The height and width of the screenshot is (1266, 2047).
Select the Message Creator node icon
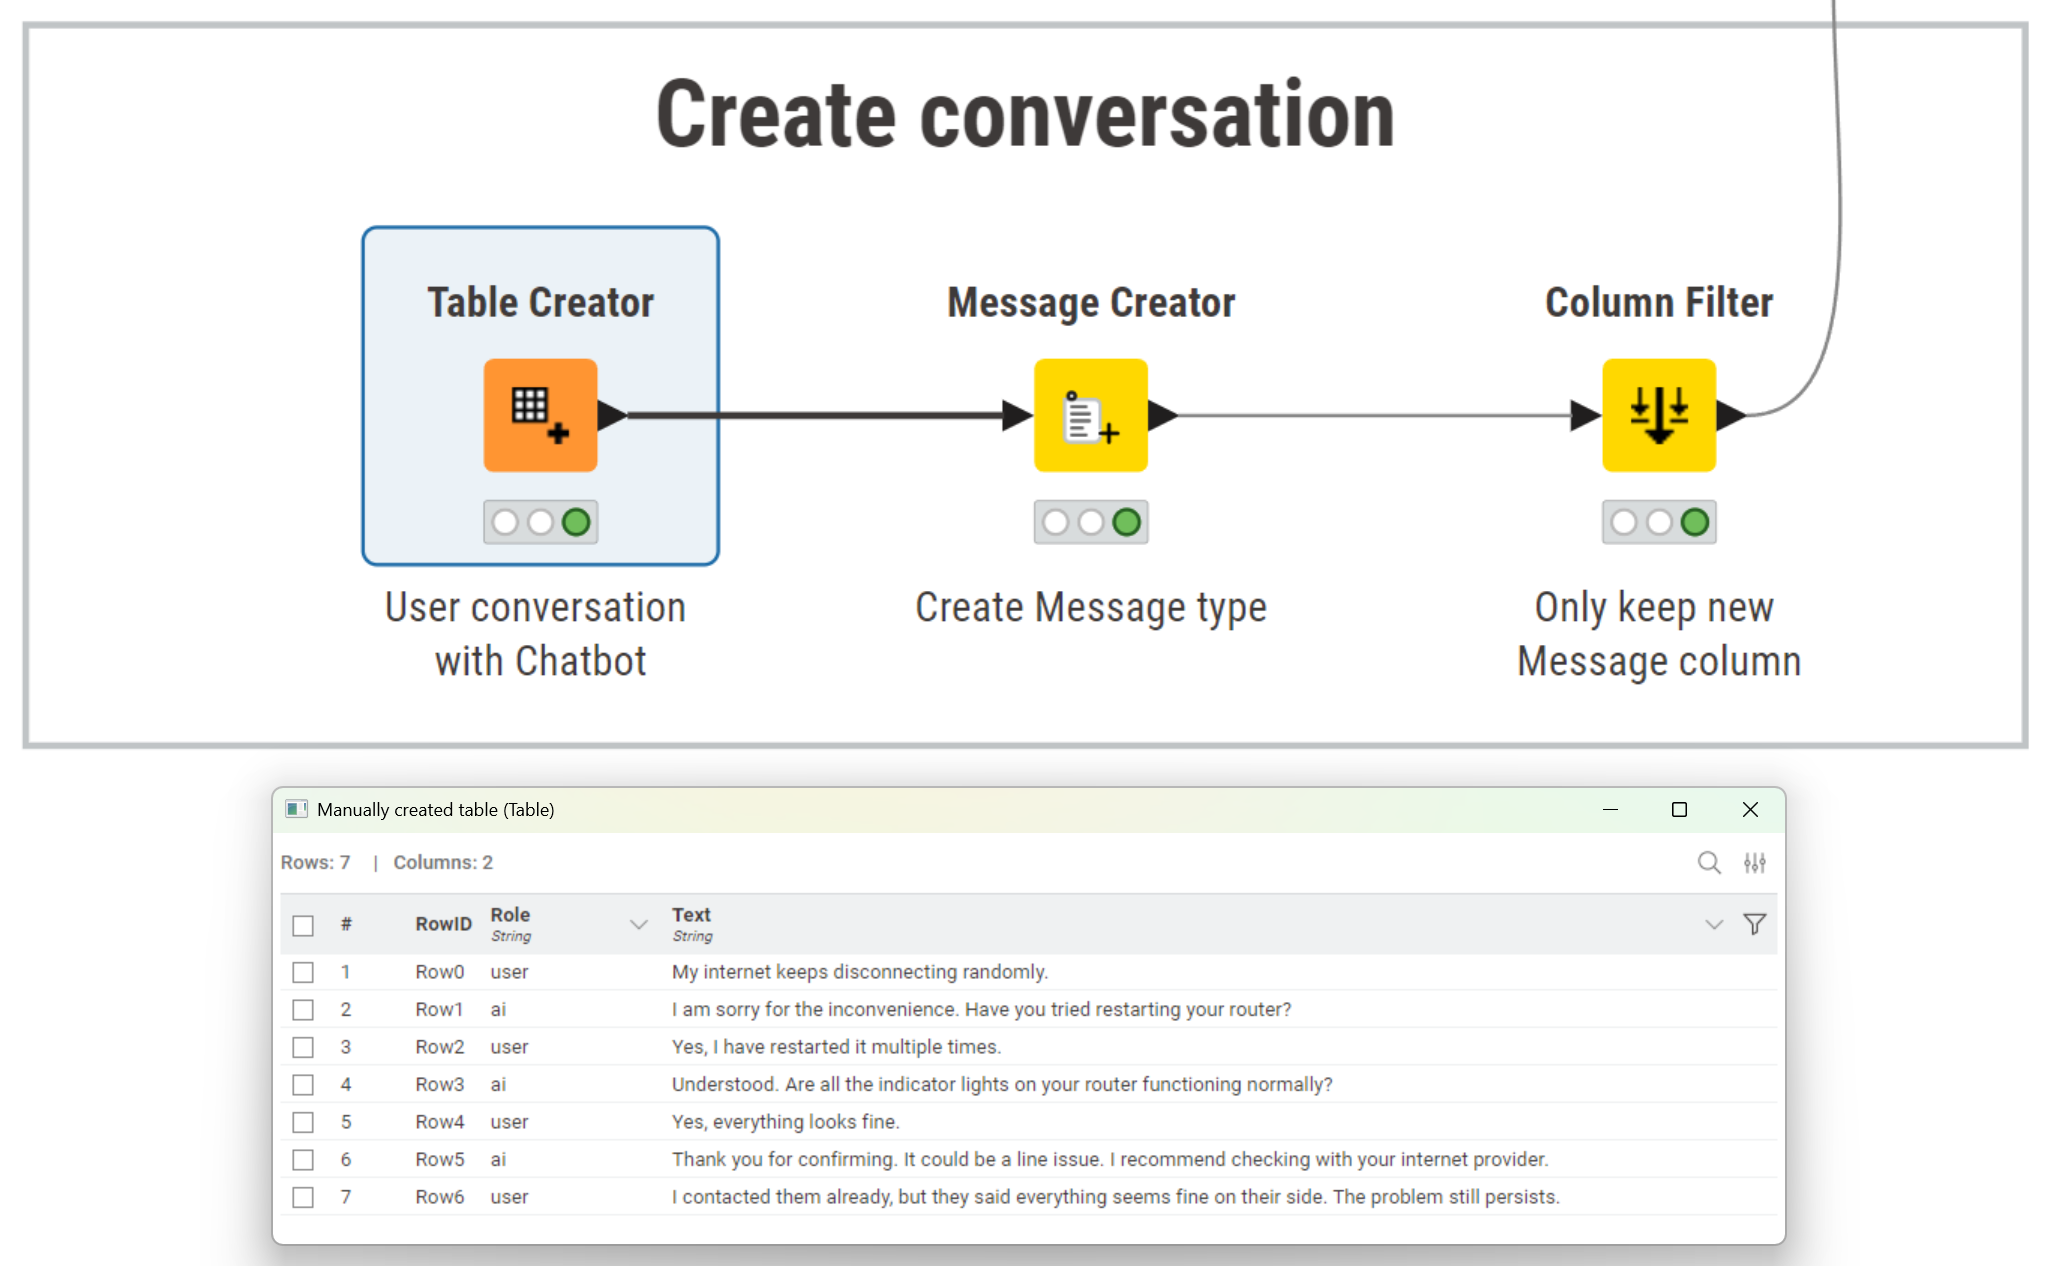tap(1090, 415)
